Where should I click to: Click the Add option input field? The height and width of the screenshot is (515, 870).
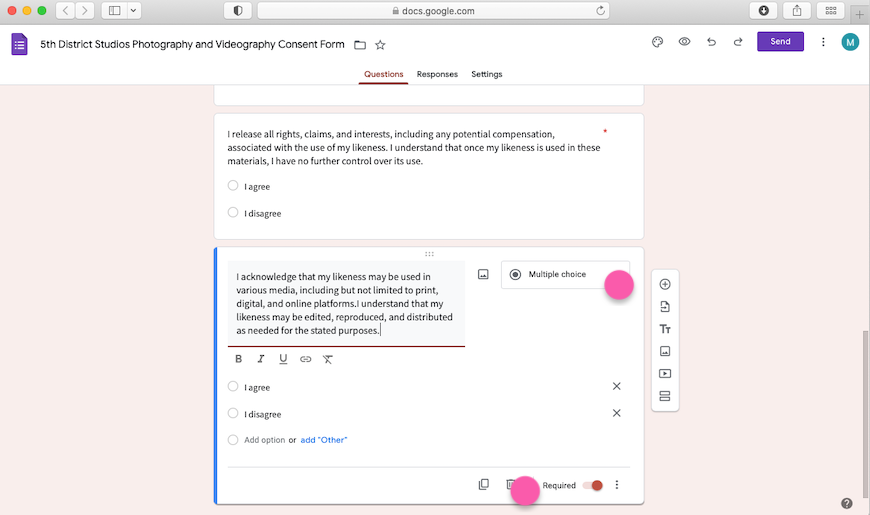[264, 440]
